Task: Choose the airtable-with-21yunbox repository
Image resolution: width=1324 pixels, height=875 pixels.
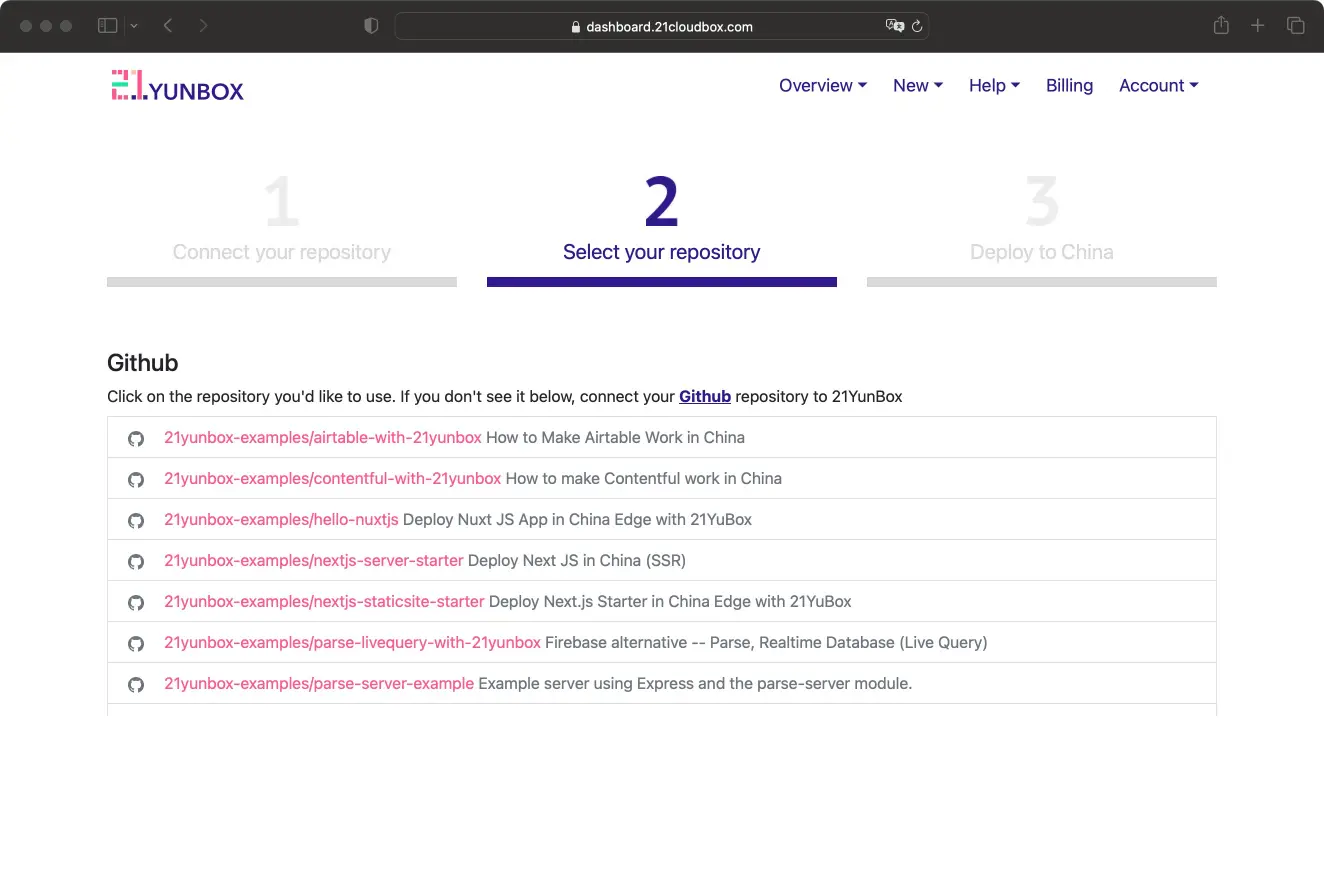Action: tap(323, 438)
